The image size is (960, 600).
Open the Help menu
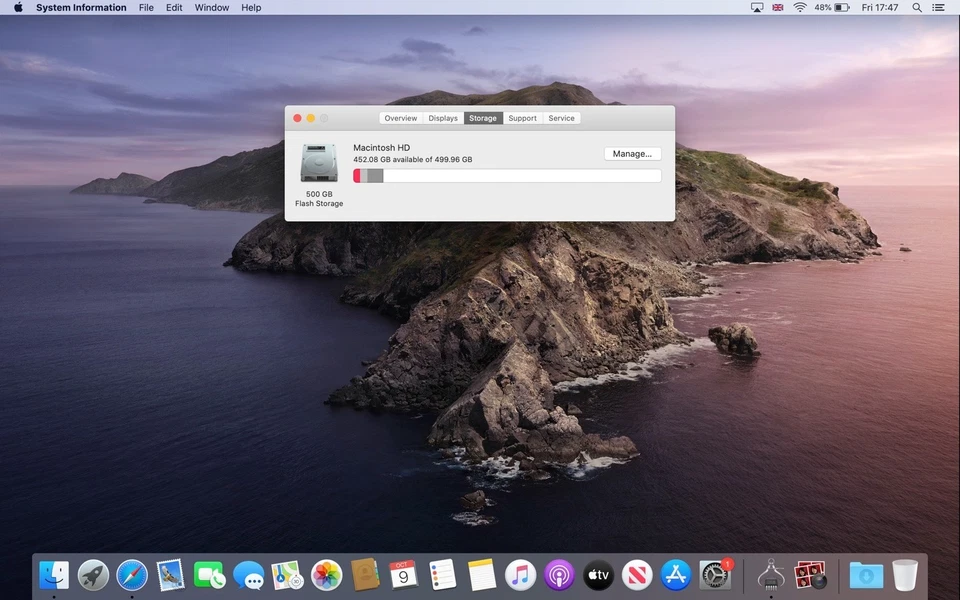coord(251,7)
